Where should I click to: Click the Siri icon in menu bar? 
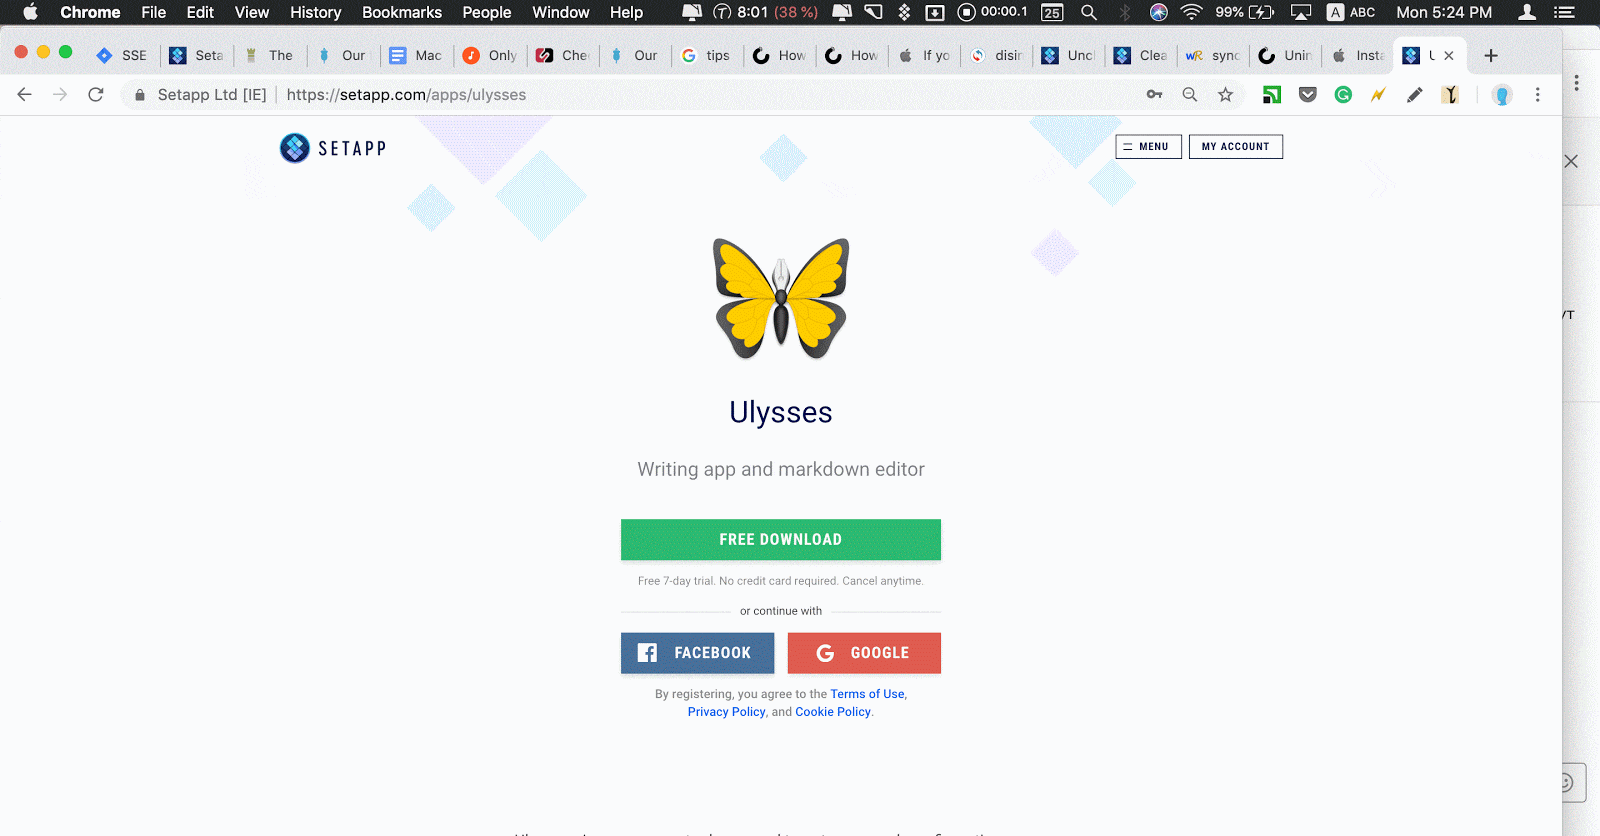tap(1159, 12)
